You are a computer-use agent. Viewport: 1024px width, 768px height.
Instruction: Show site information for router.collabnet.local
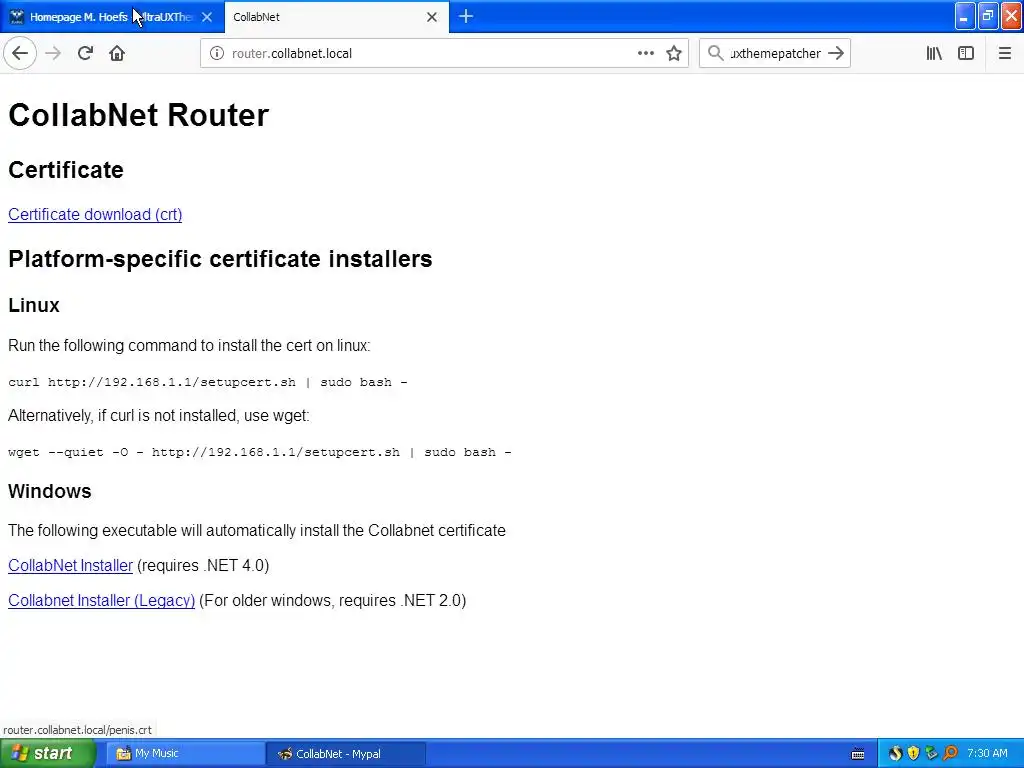click(x=216, y=54)
